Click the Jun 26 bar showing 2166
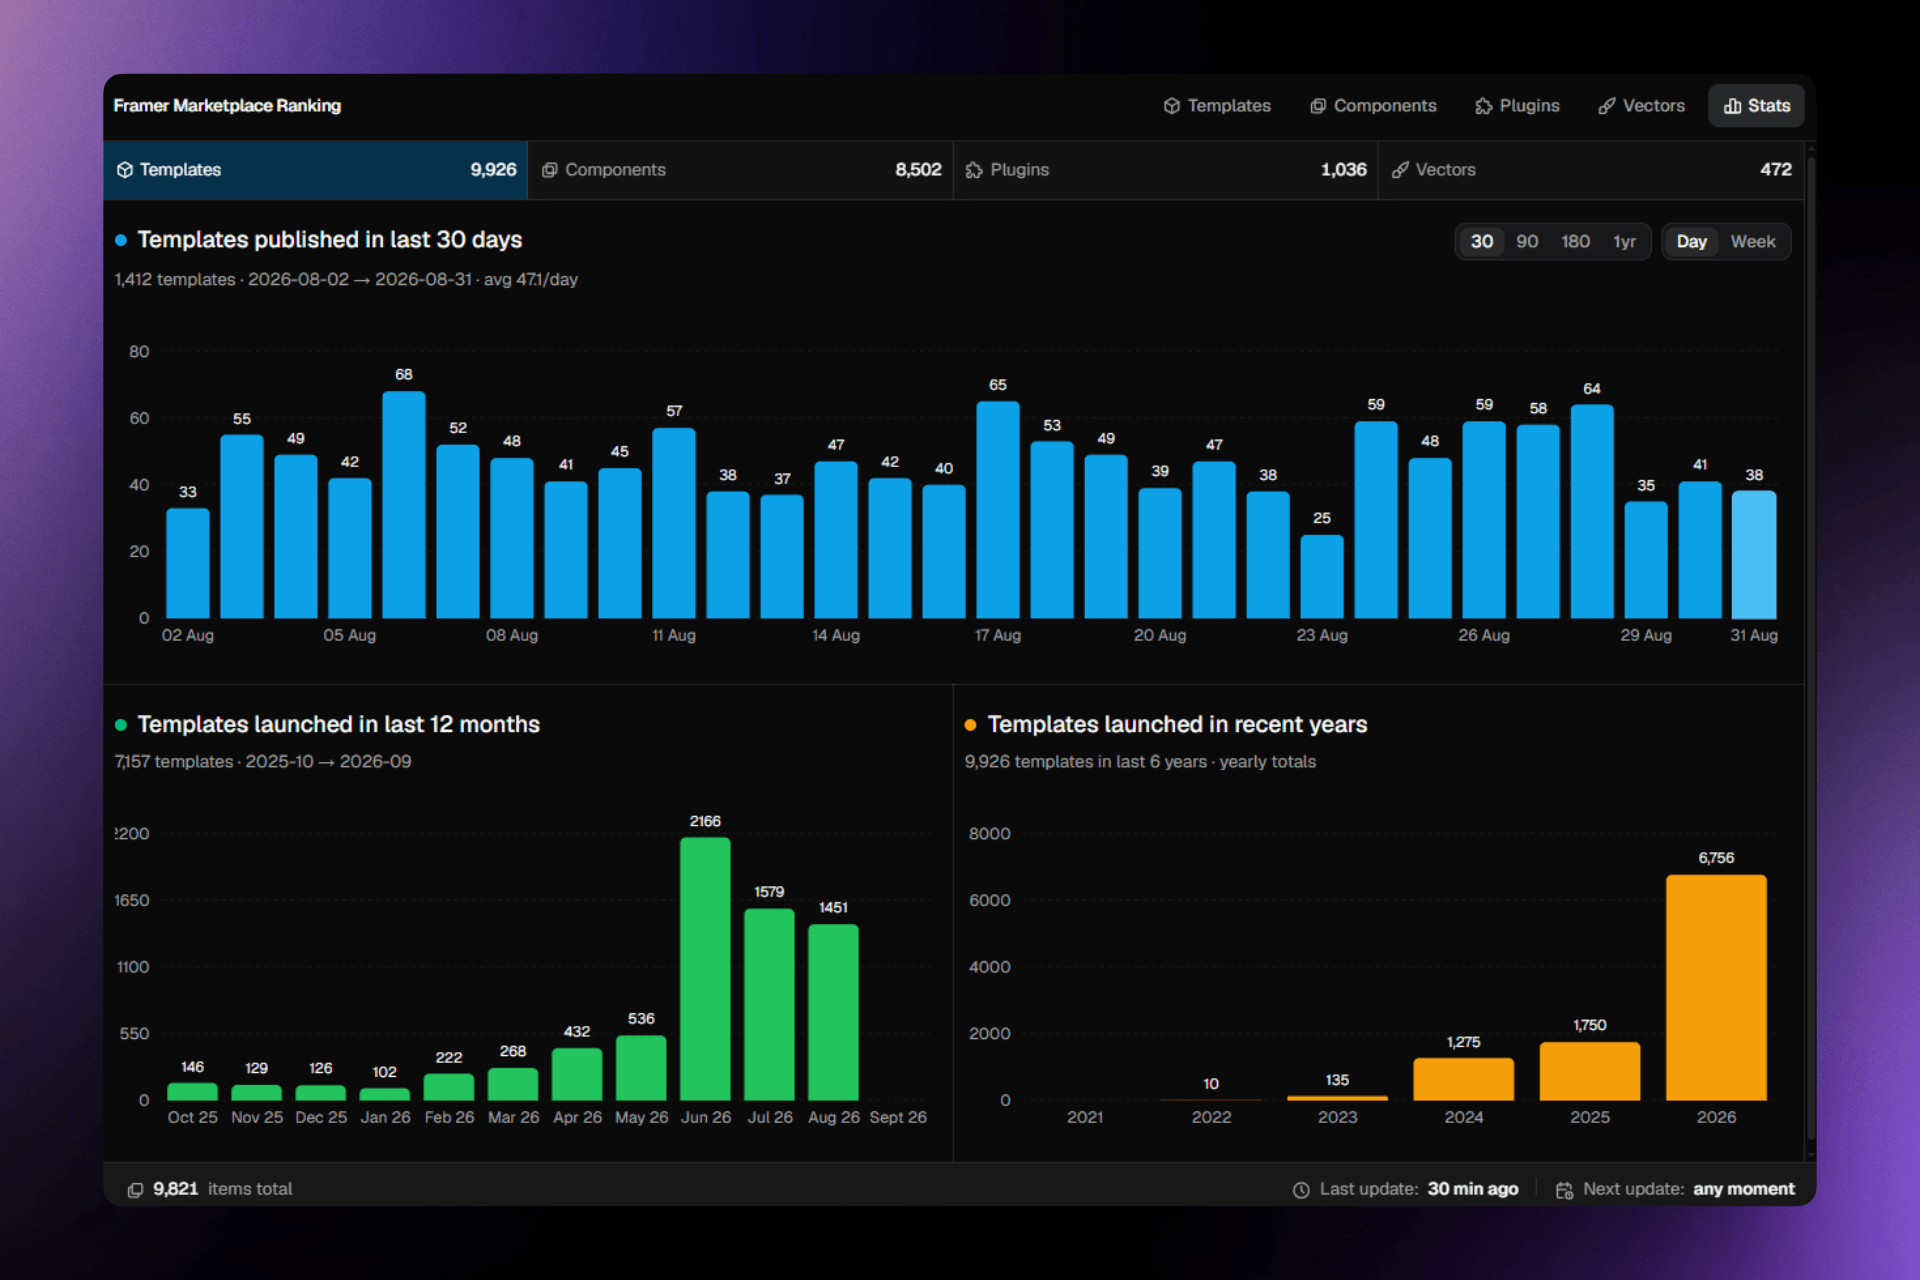 (x=705, y=969)
